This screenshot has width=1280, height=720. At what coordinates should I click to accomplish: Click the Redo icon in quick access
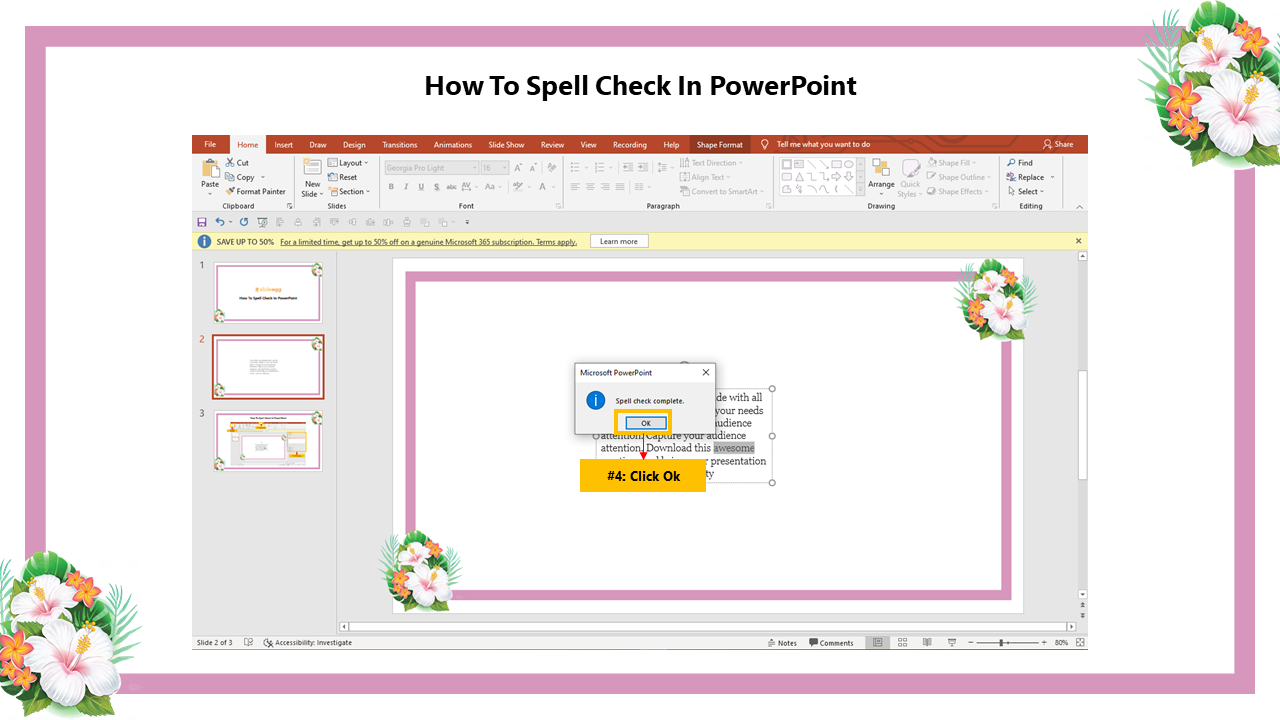[243, 222]
